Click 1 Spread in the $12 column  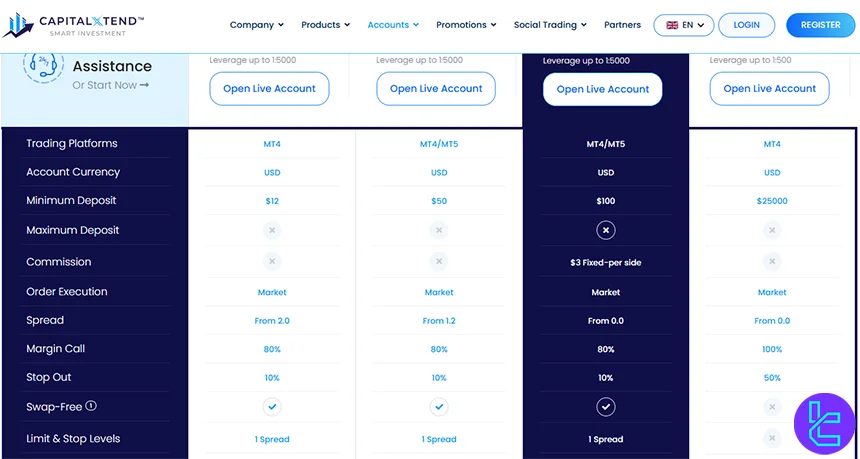tap(272, 439)
